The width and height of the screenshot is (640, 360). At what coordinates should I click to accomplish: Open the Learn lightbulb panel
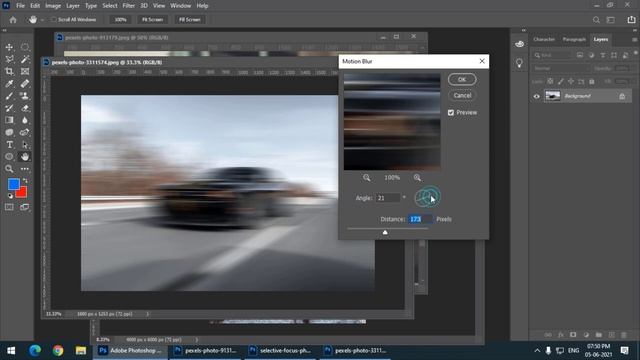[x=519, y=63]
